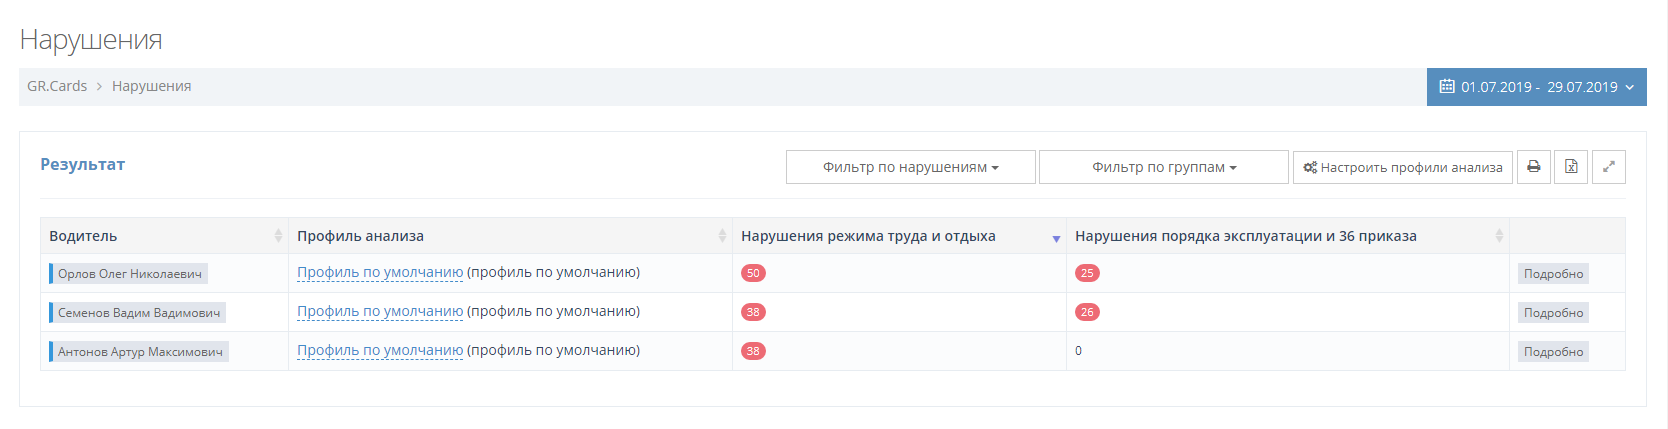The width and height of the screenshot is (1668, 429).
Task: Sort by the Профиль анализа column arrows
Action: tap(721, 236)
